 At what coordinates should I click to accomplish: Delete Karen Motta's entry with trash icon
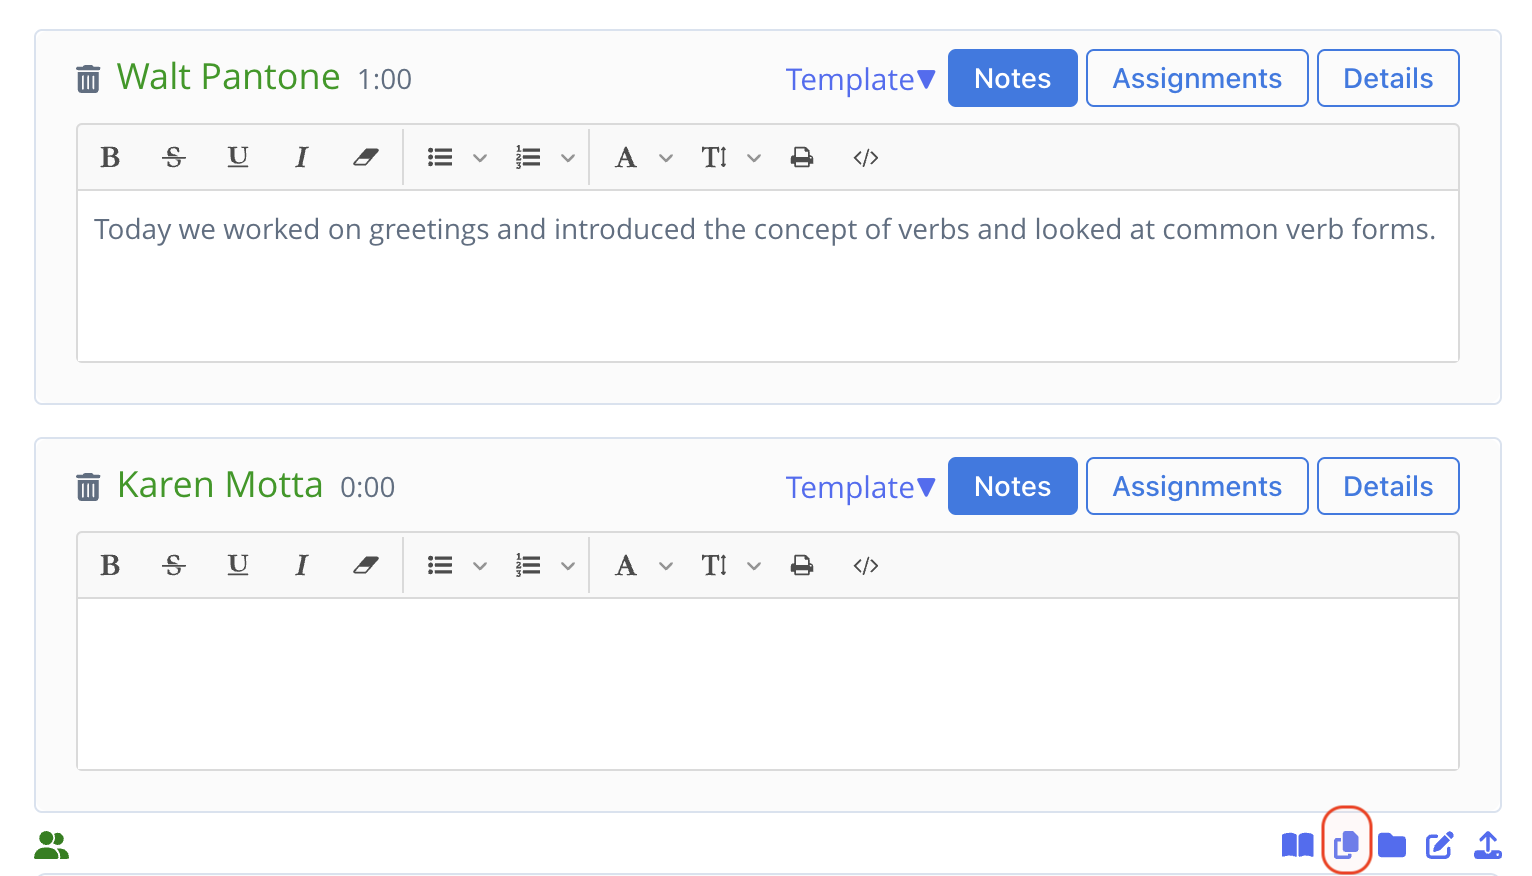point(88,486)
